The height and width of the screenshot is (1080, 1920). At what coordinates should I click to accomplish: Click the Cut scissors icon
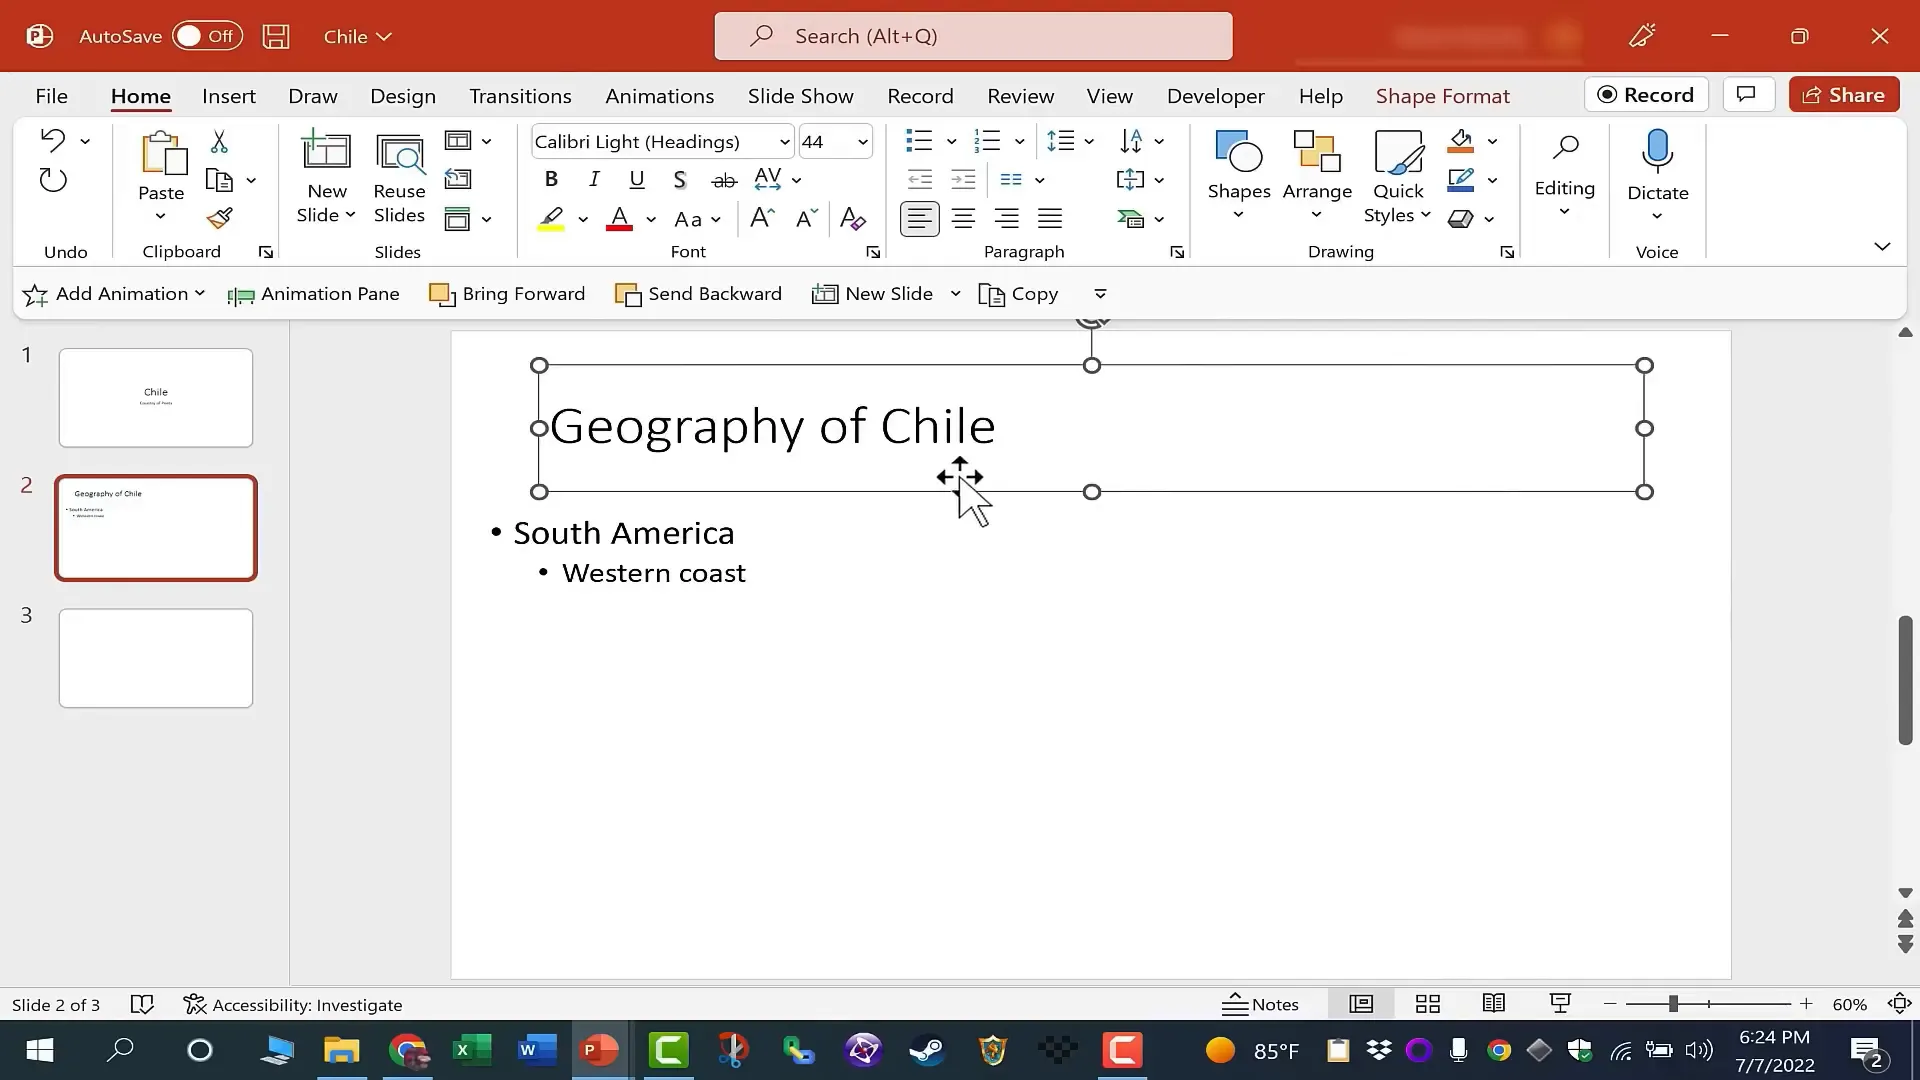point(219,141)
